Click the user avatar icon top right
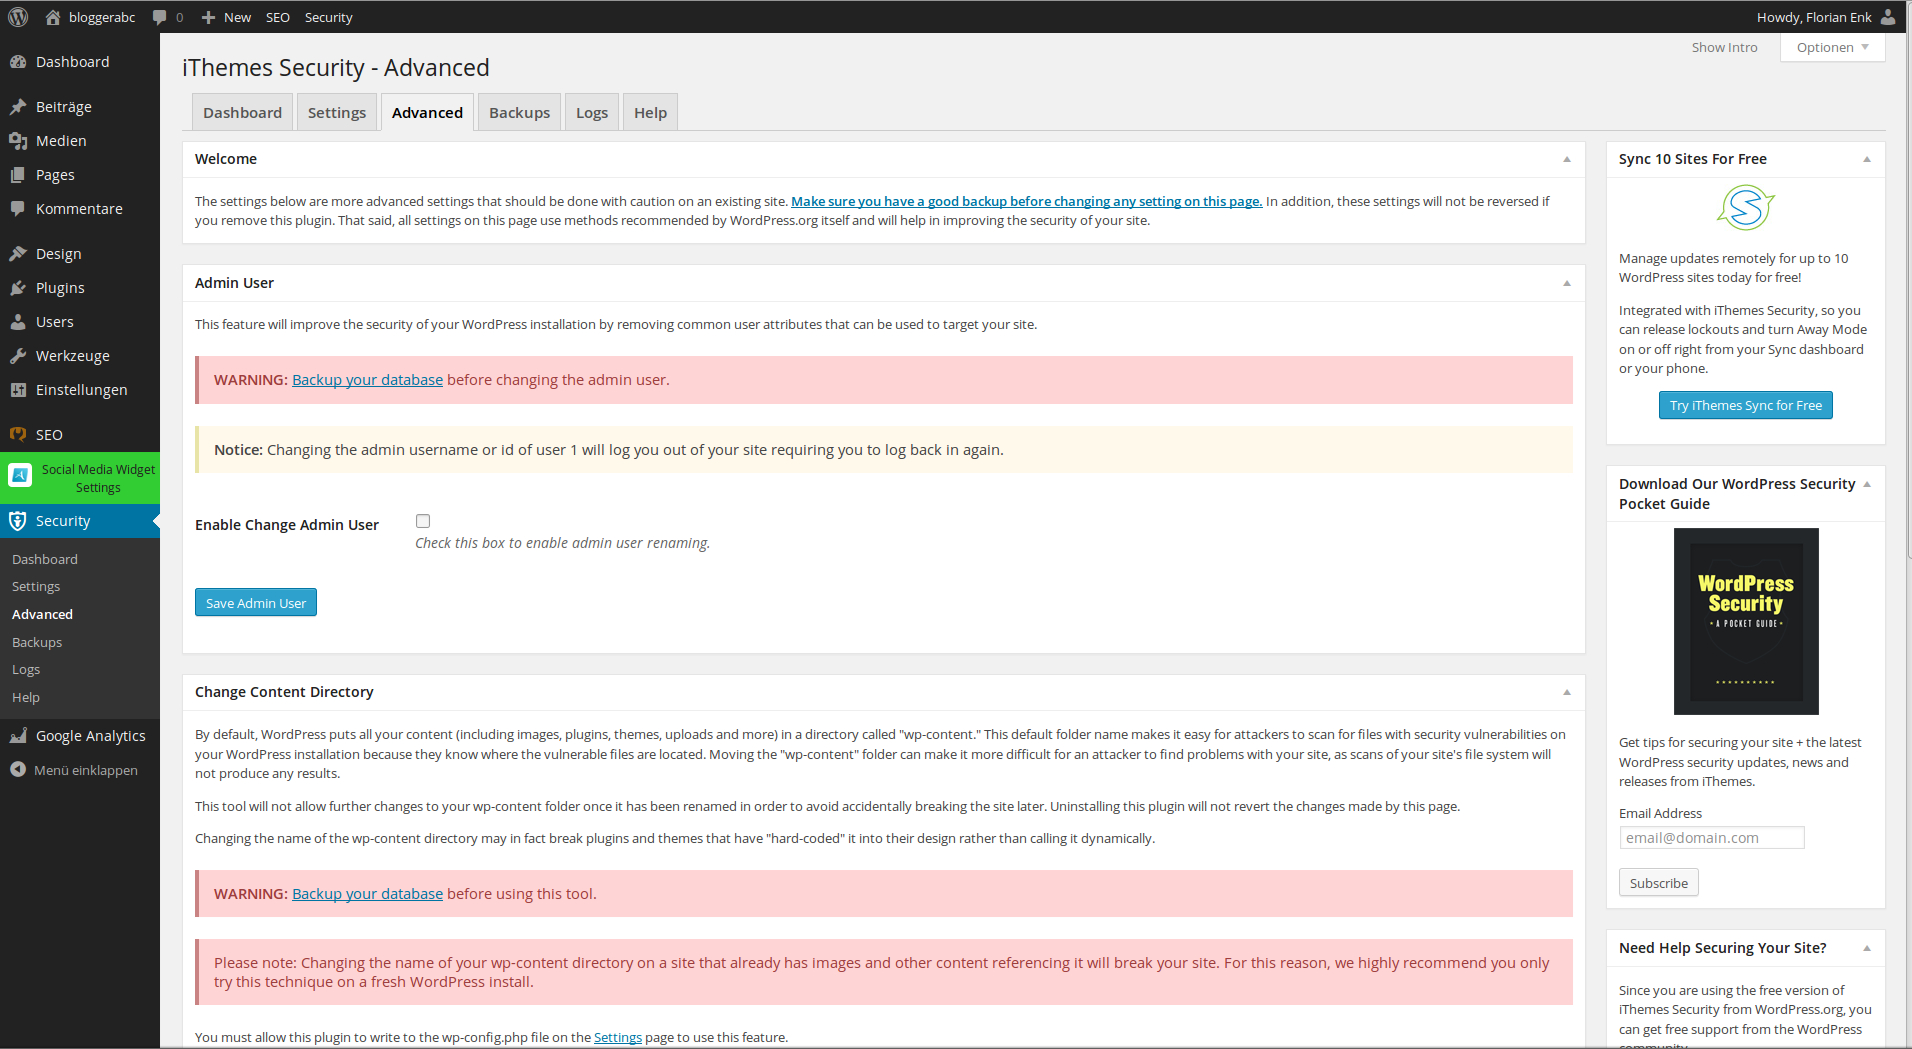This screenshot has height=1049, width=1912. (x=1888, y=17)
